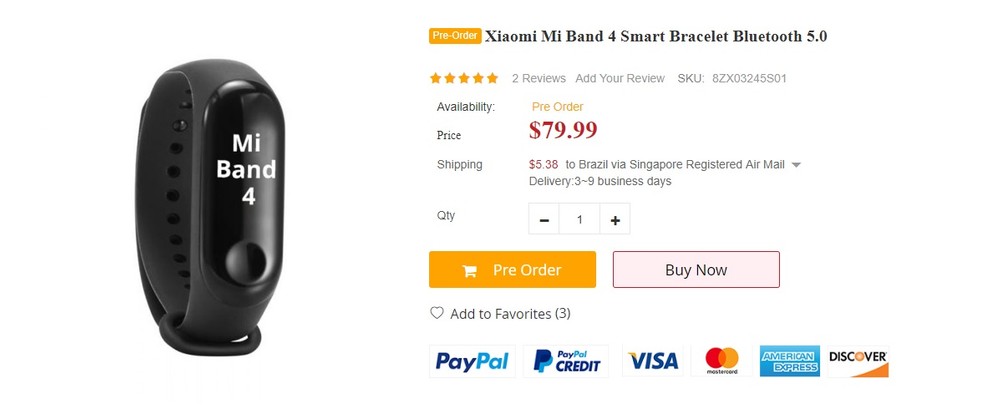The width and height of the screenshot is (1000, 417).
Task: Click the PayPal Credit payment icon
Action: tap(567, 361)
